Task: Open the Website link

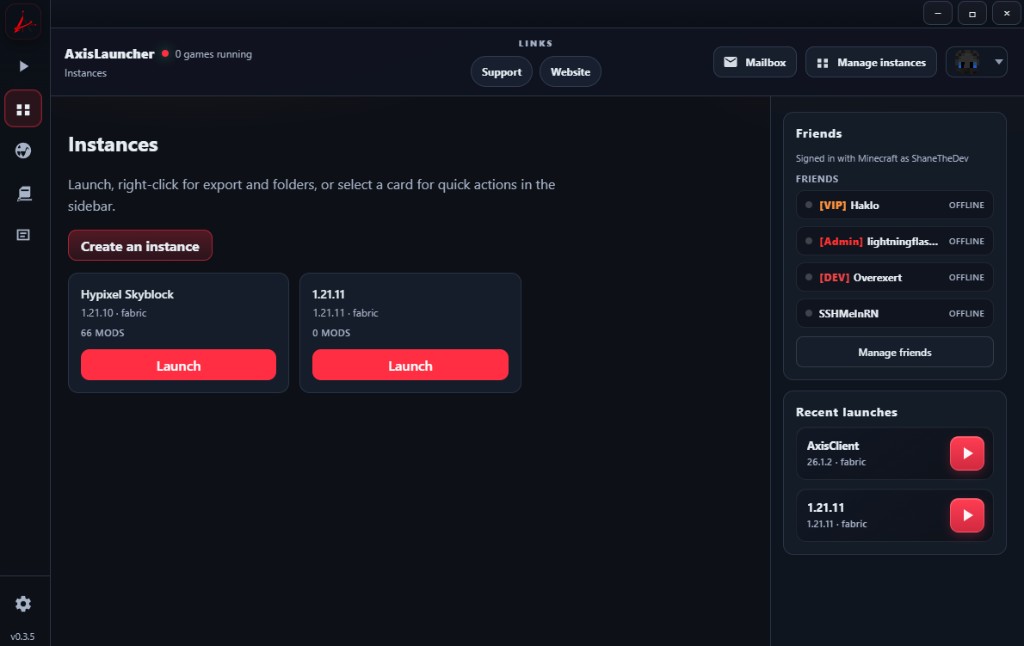Action: point(570,72)
